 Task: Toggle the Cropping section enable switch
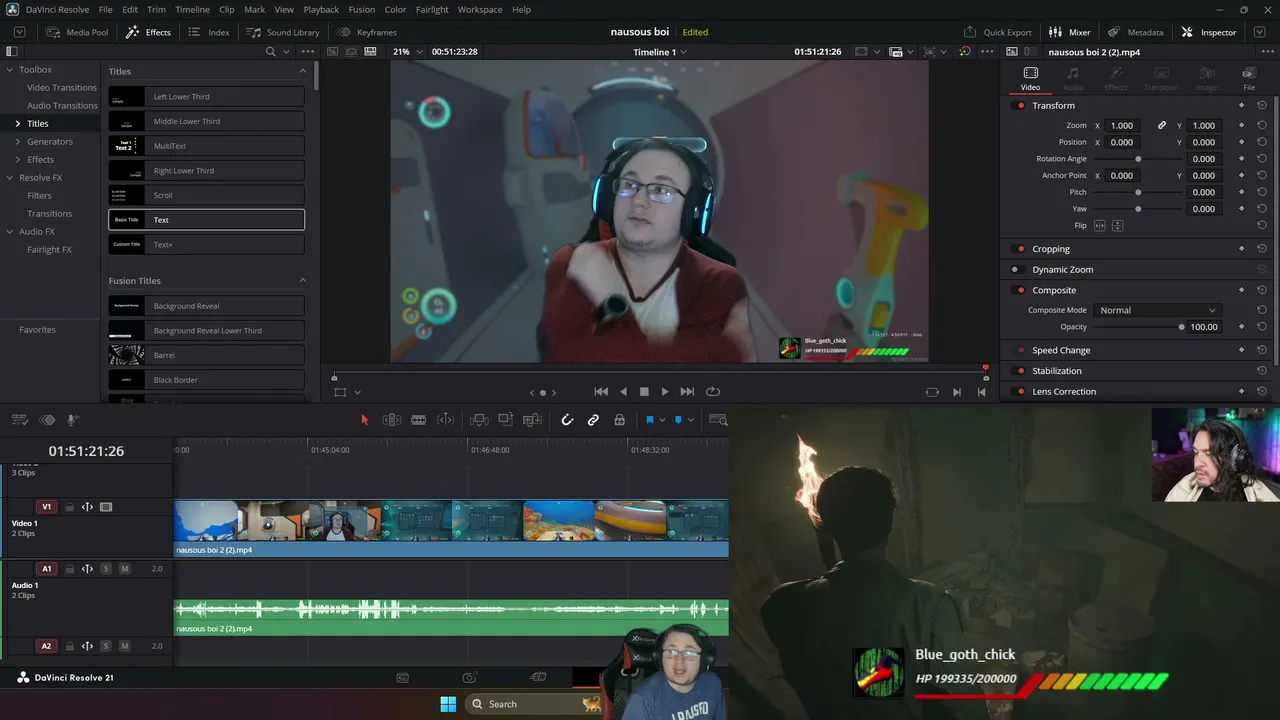(1020, 249)
